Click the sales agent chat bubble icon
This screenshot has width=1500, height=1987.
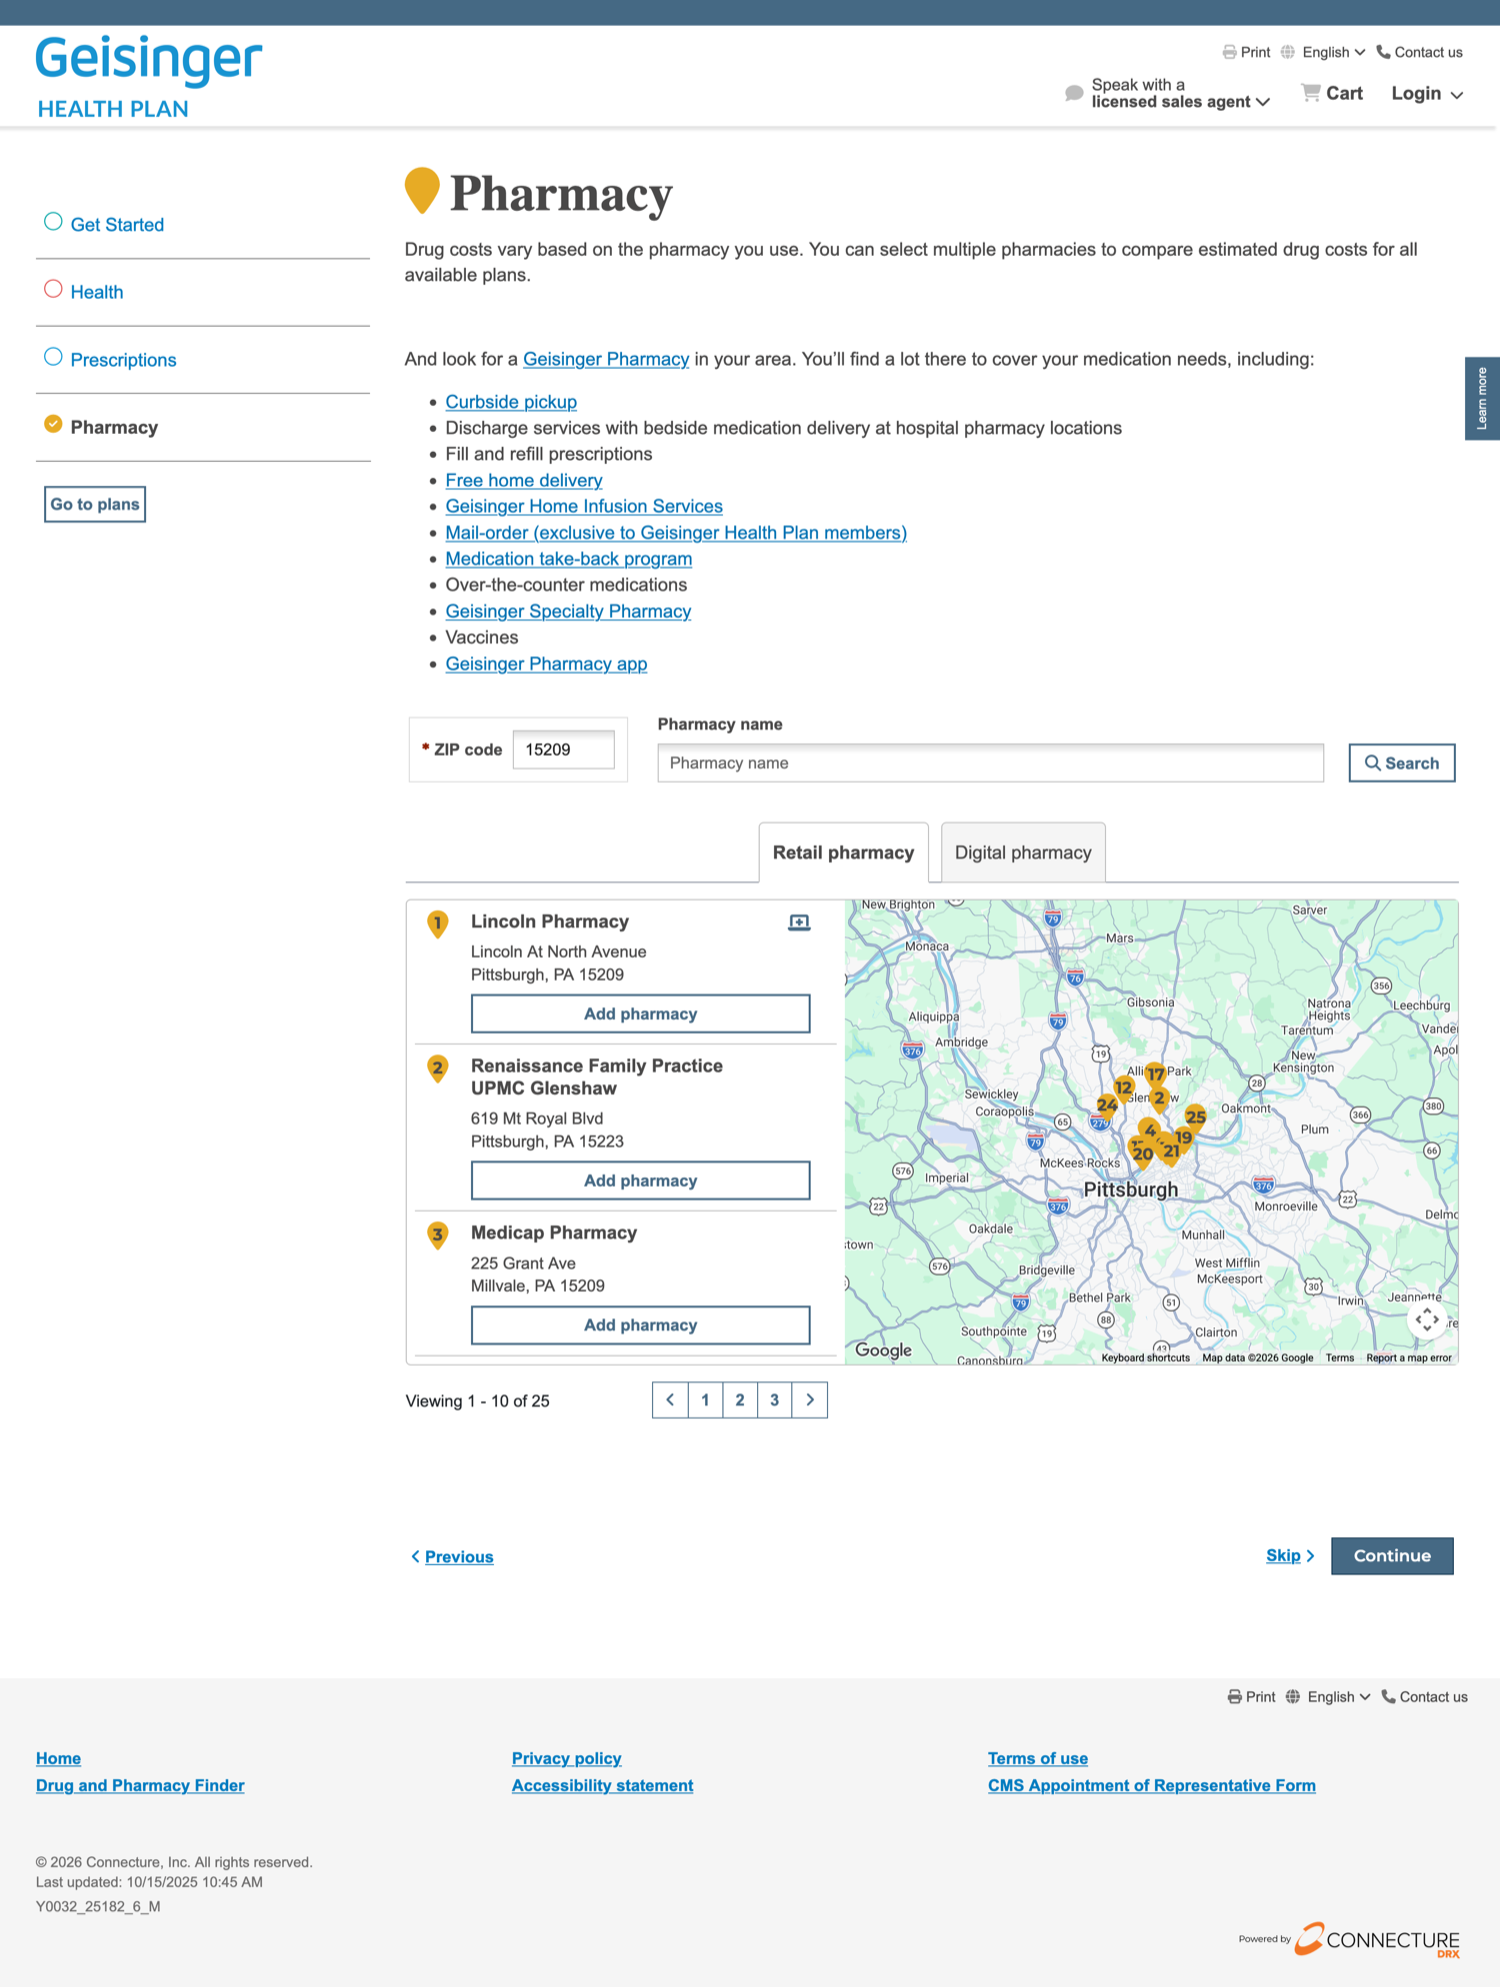(x=1074, y=93)
